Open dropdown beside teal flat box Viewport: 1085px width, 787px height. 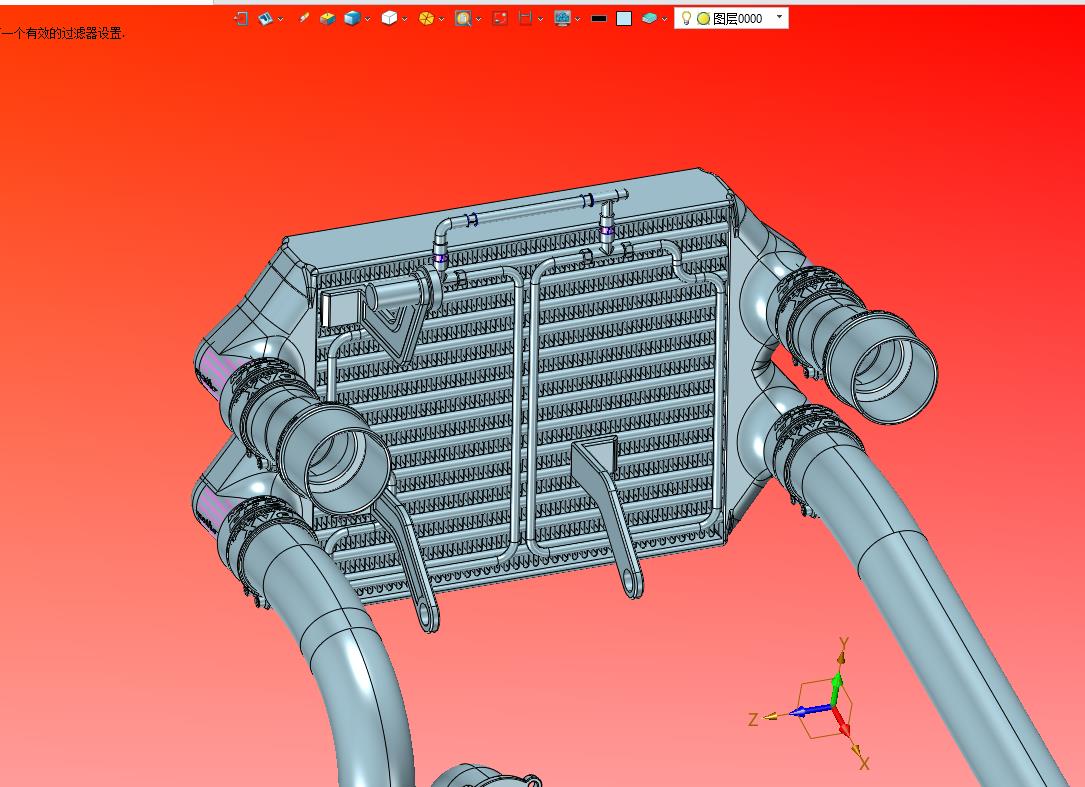[x=664, y=19]
